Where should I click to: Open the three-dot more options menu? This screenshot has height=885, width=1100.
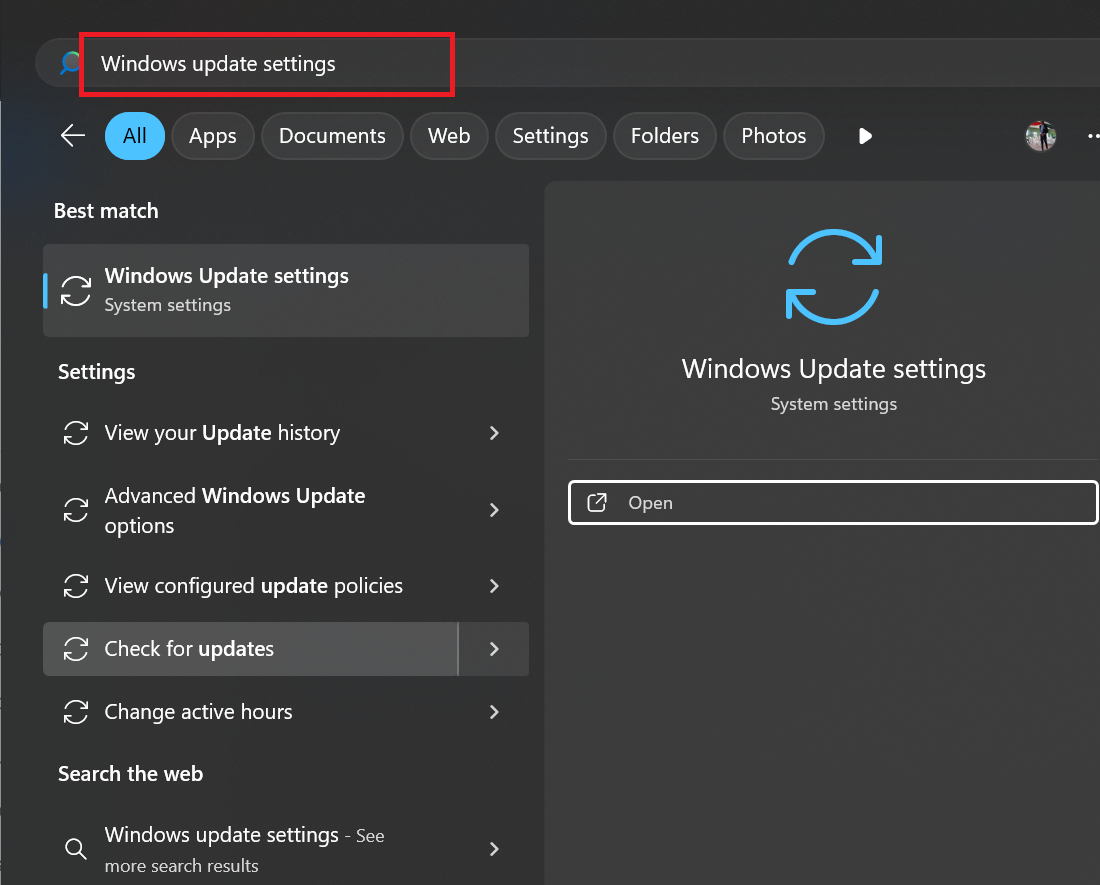click(x=1093, y=136)
